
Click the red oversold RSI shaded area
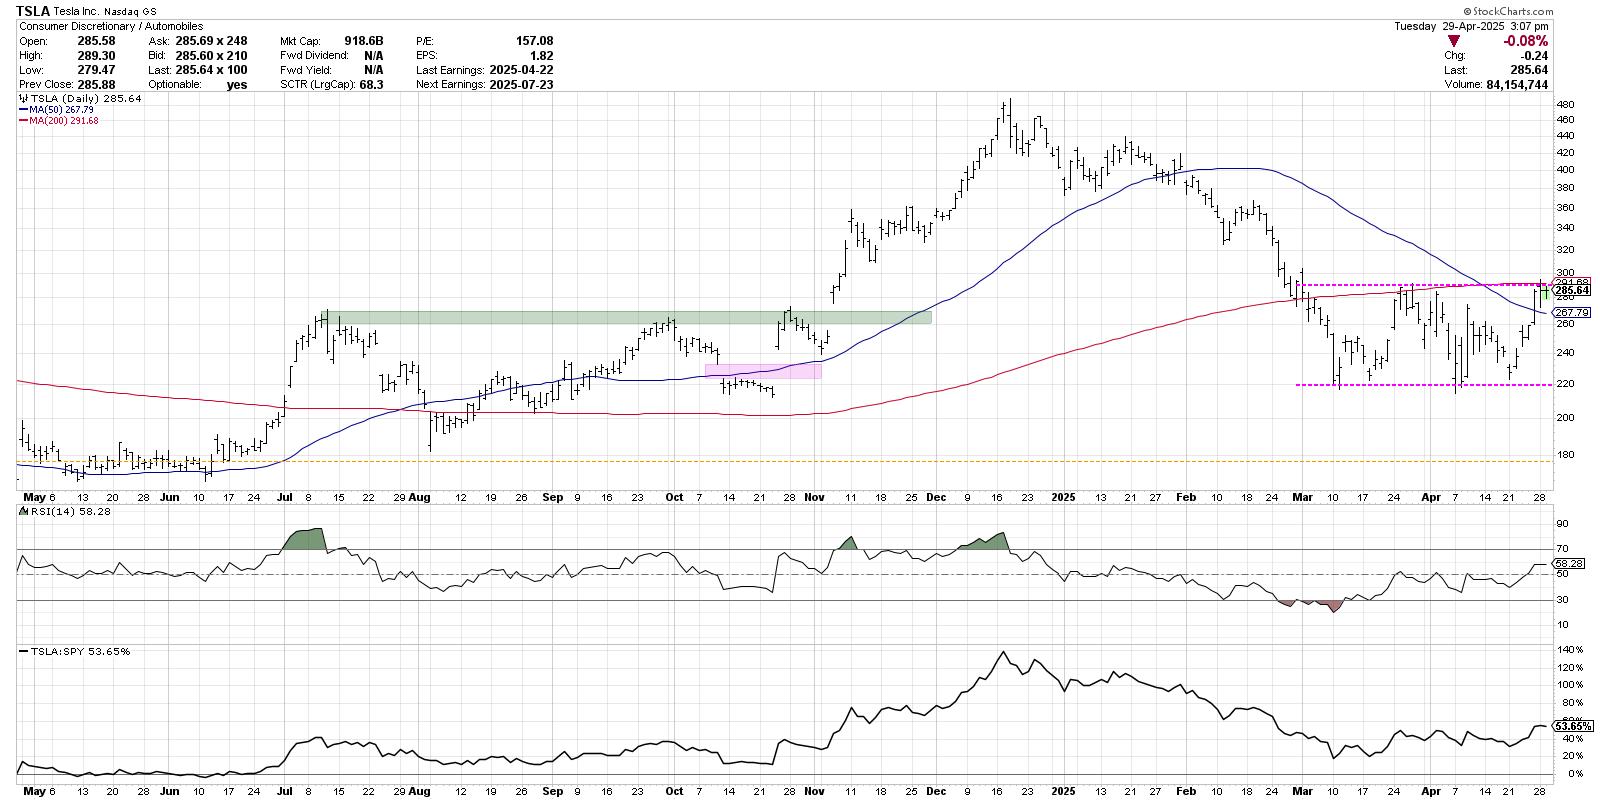point(1331,606)
